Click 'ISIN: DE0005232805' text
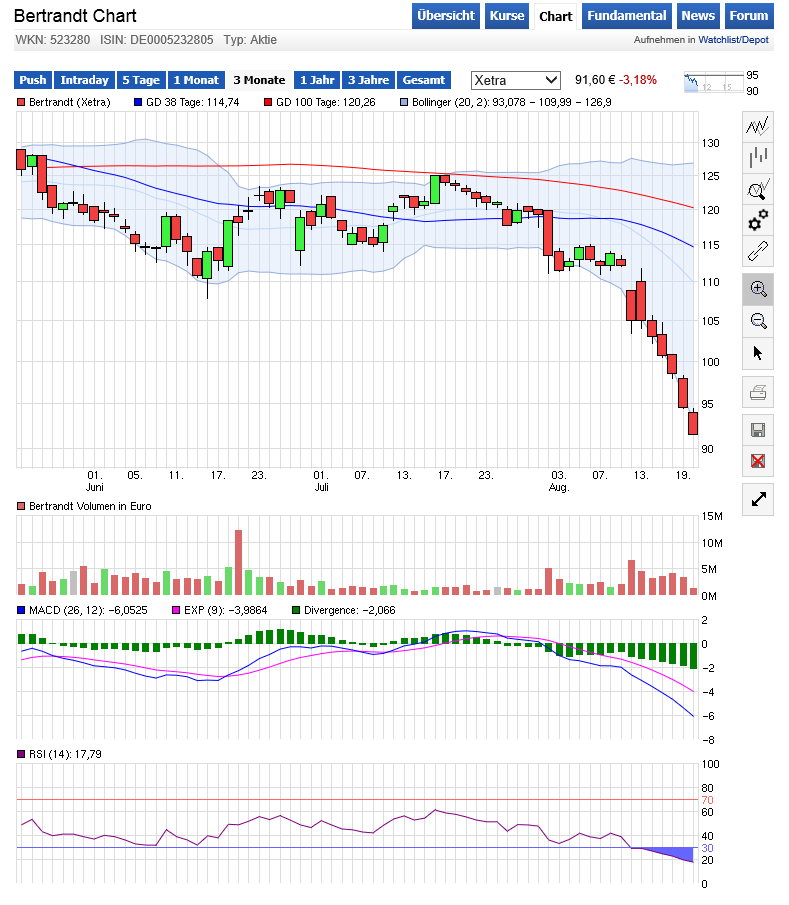The image size is (789, 905). point(156,40)
